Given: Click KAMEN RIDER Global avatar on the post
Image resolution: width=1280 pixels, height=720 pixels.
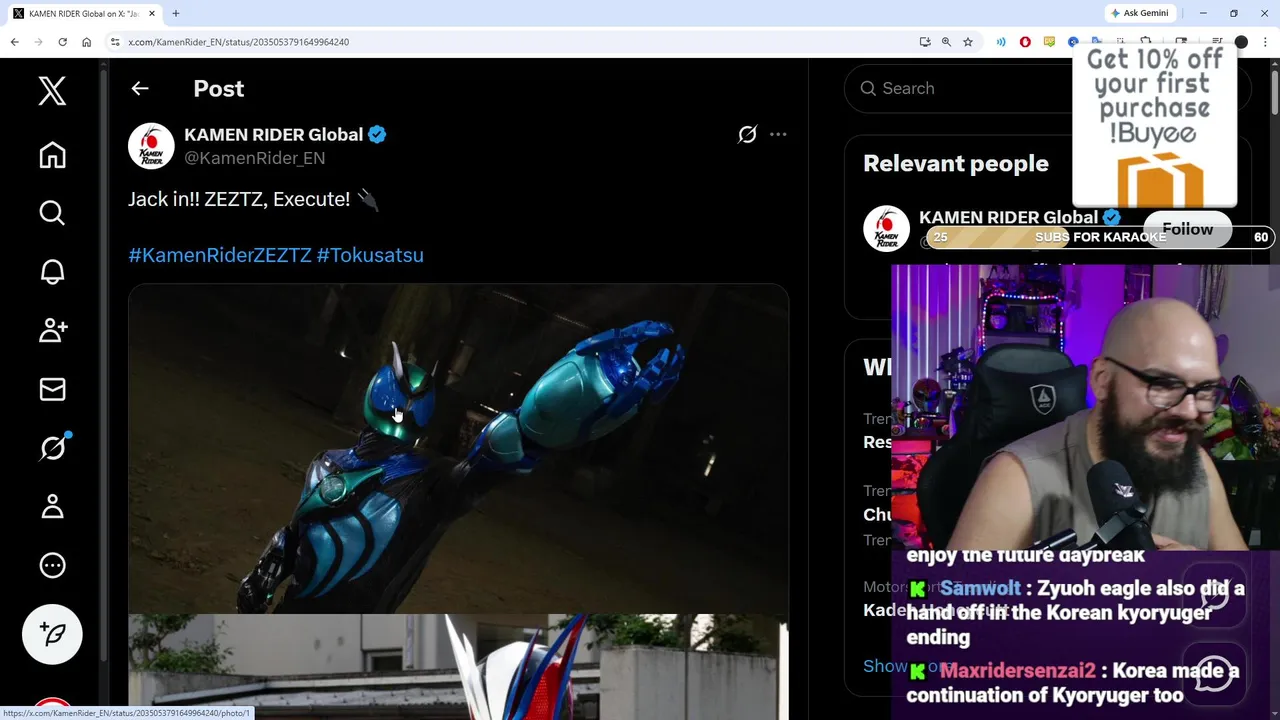Looking at the screenshot, I should (151, 146).
